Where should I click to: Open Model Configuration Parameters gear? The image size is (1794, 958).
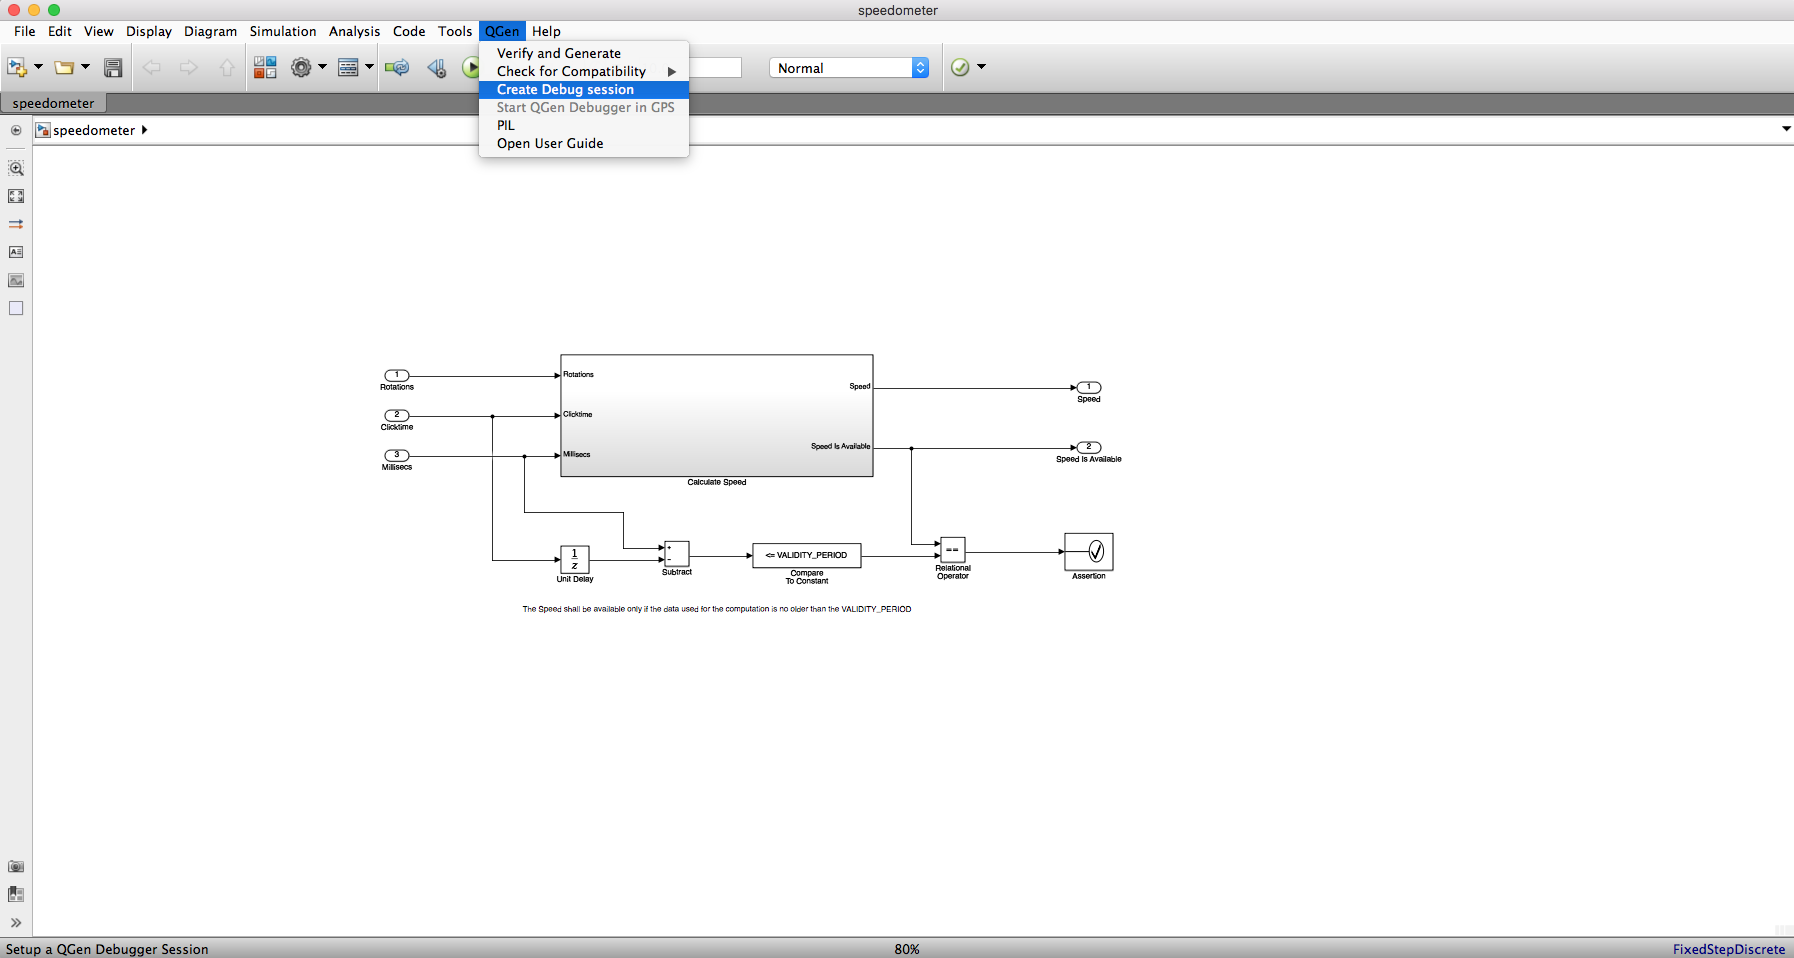[301, 67]
